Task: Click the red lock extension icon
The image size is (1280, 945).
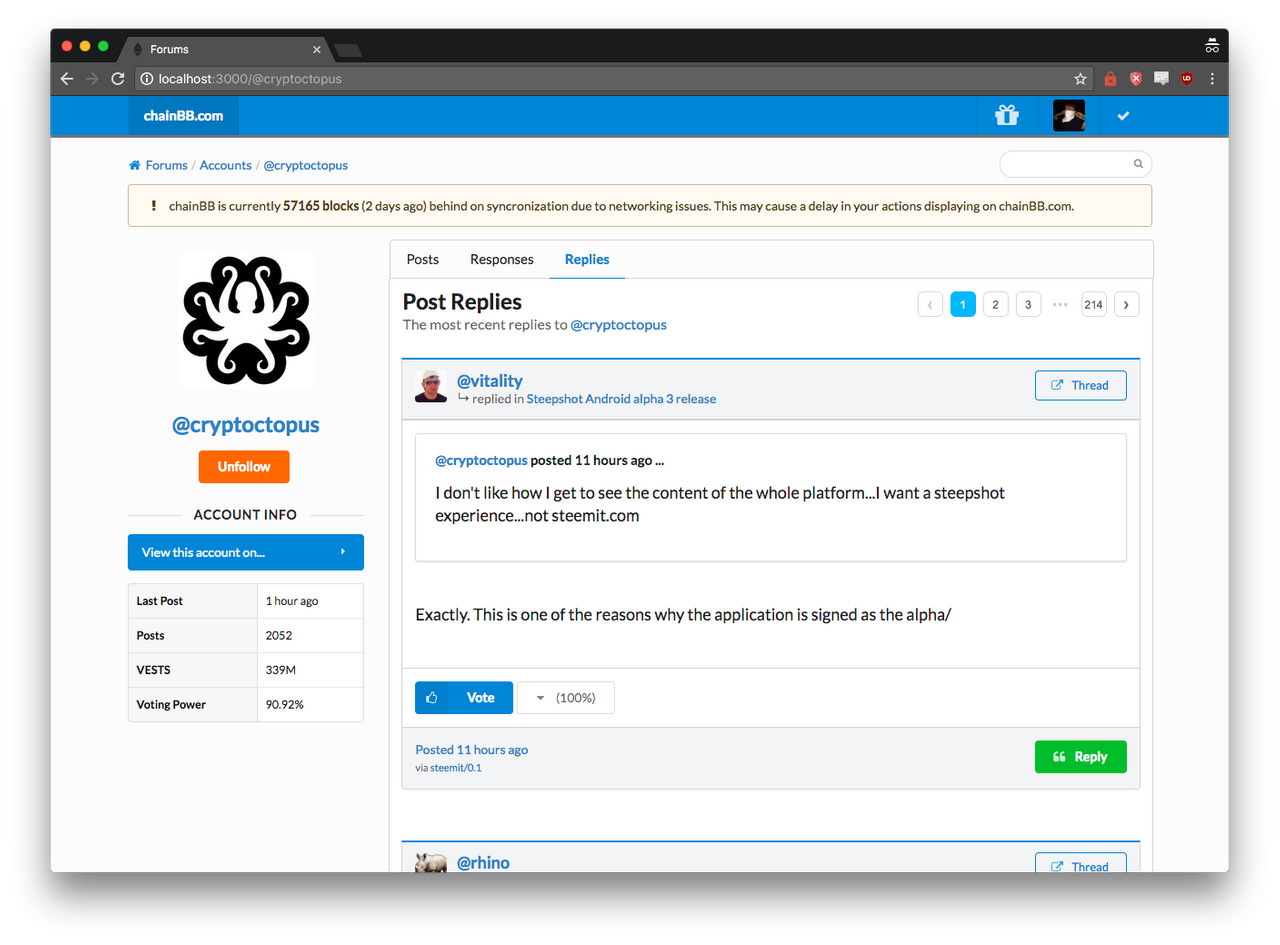Action: pos(1110,78)
